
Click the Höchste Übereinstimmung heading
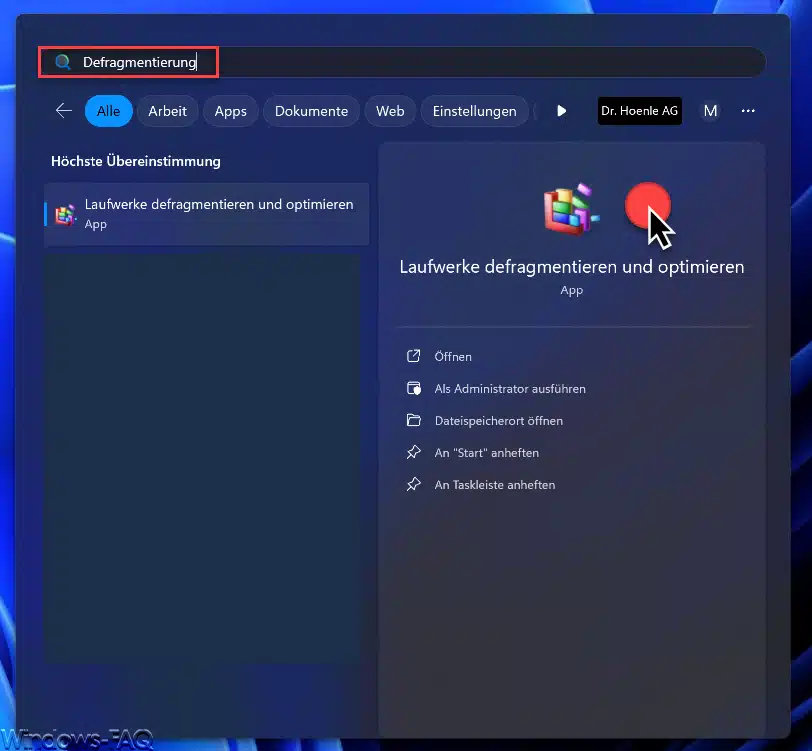[136, 162]
